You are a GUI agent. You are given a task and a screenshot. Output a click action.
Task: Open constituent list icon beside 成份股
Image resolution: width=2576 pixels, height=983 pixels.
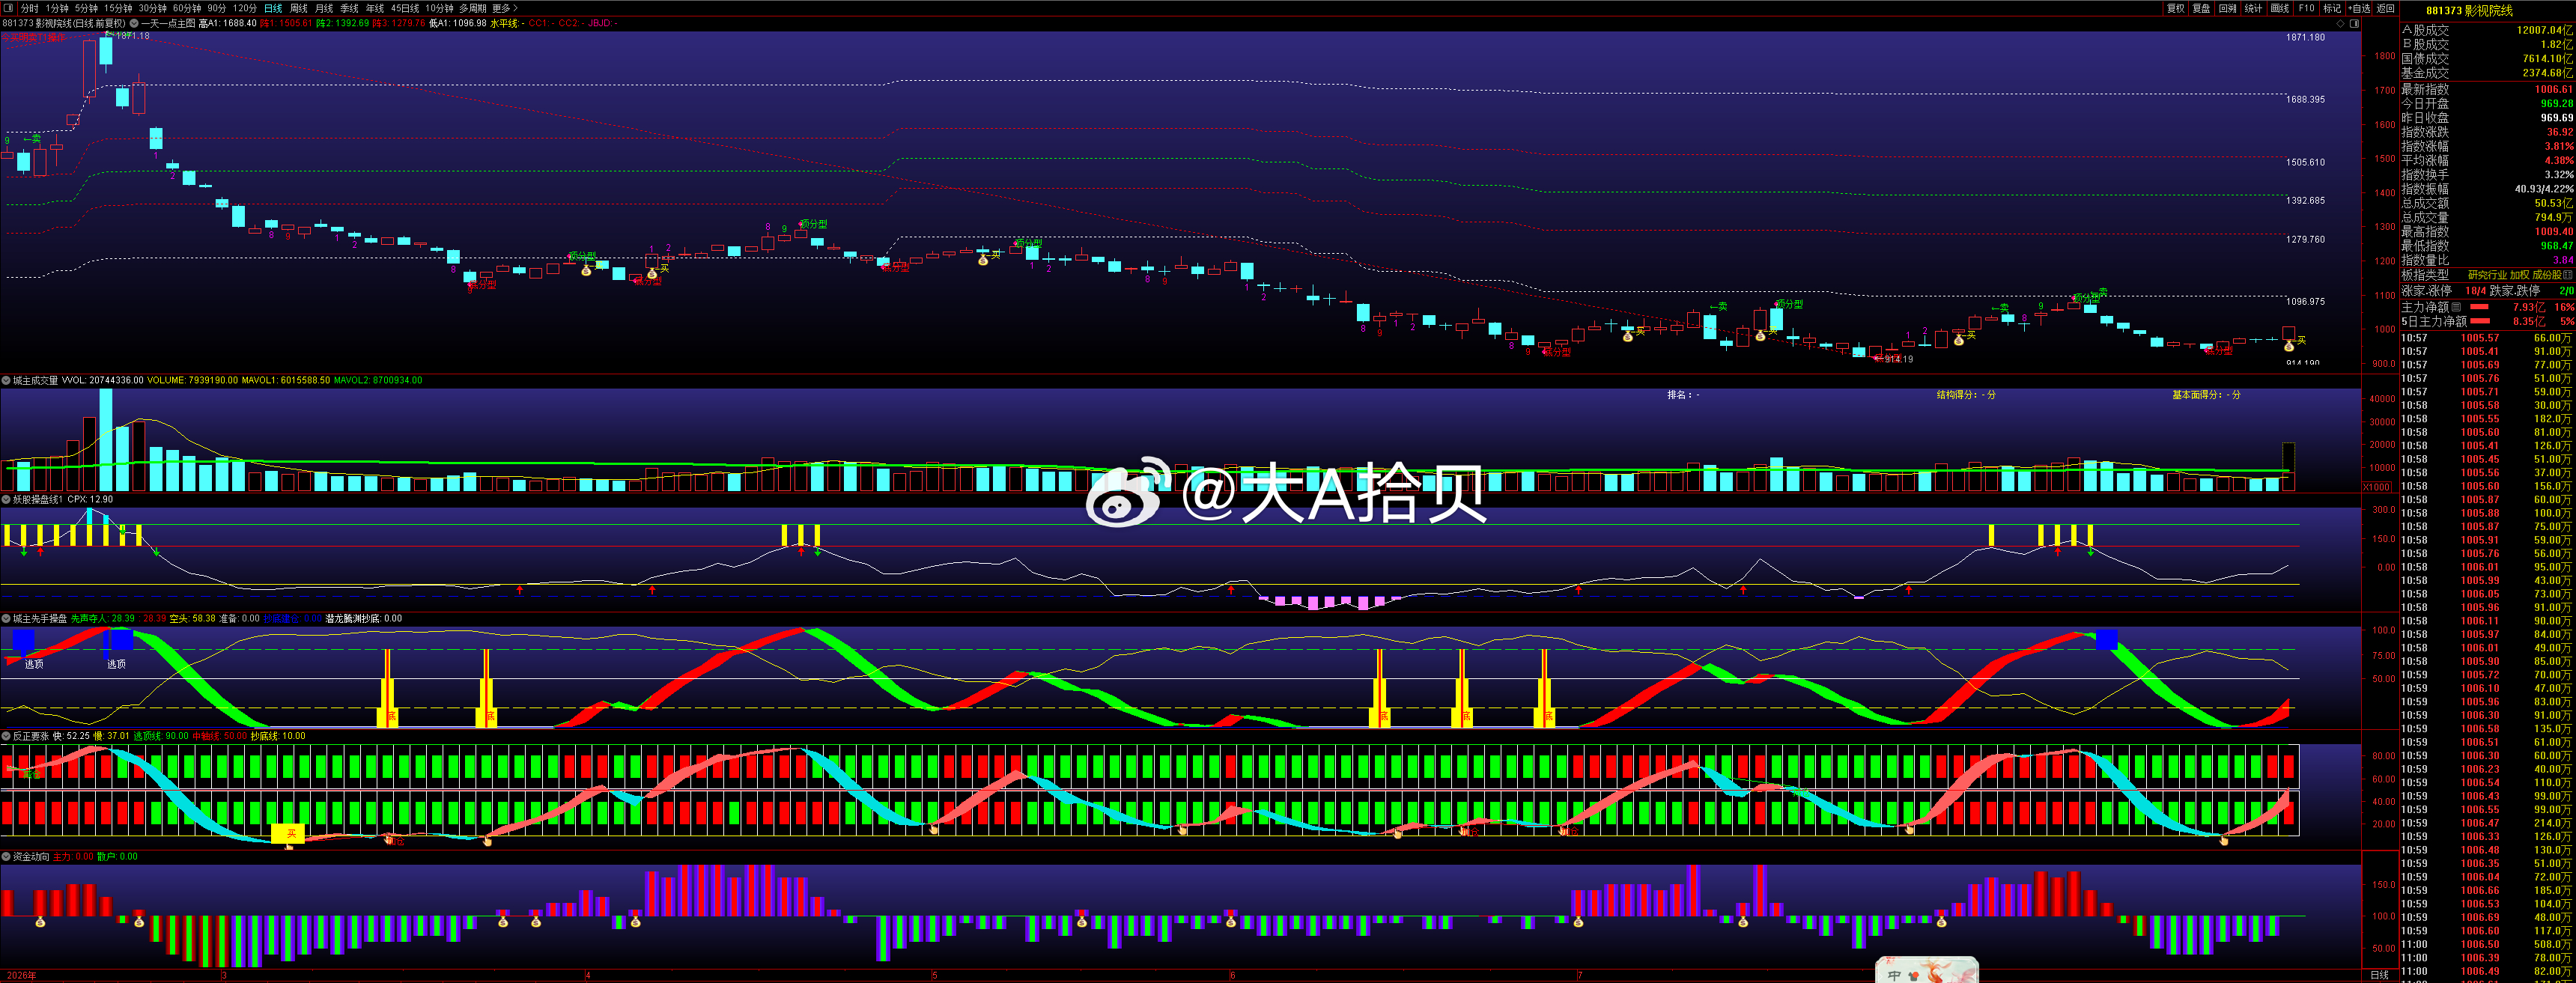(2569, 275)
